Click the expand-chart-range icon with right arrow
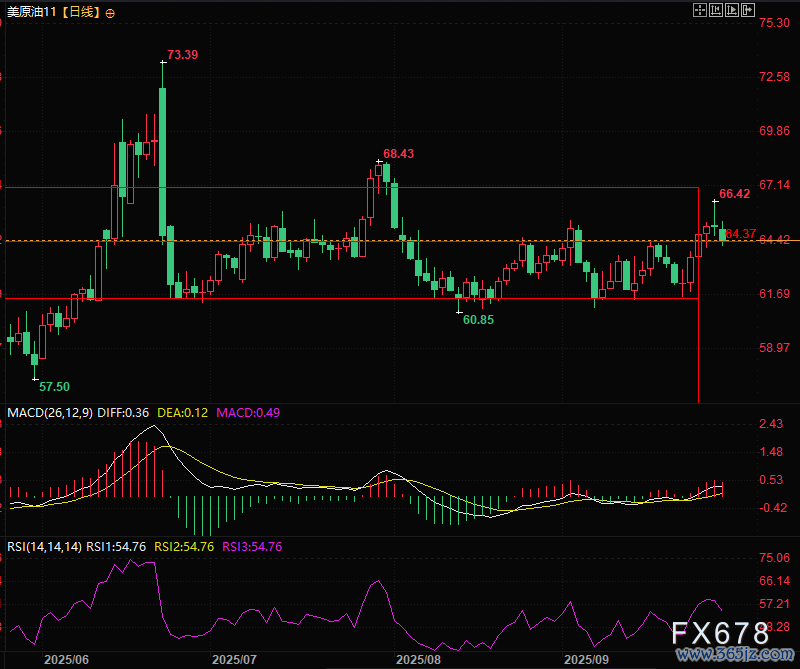800x669 pixels. [731, 10]
